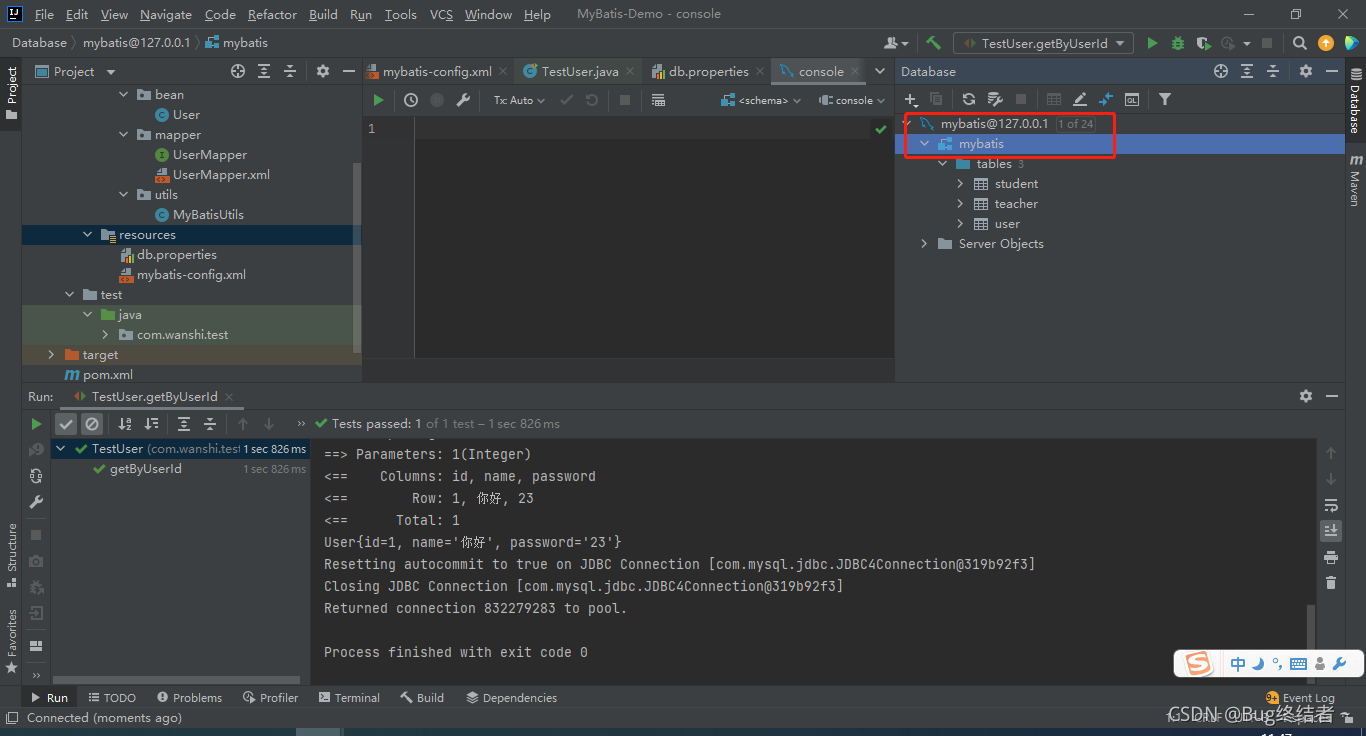Open console settings wrench icon
1366x736 pixels.
coord(463,100)
